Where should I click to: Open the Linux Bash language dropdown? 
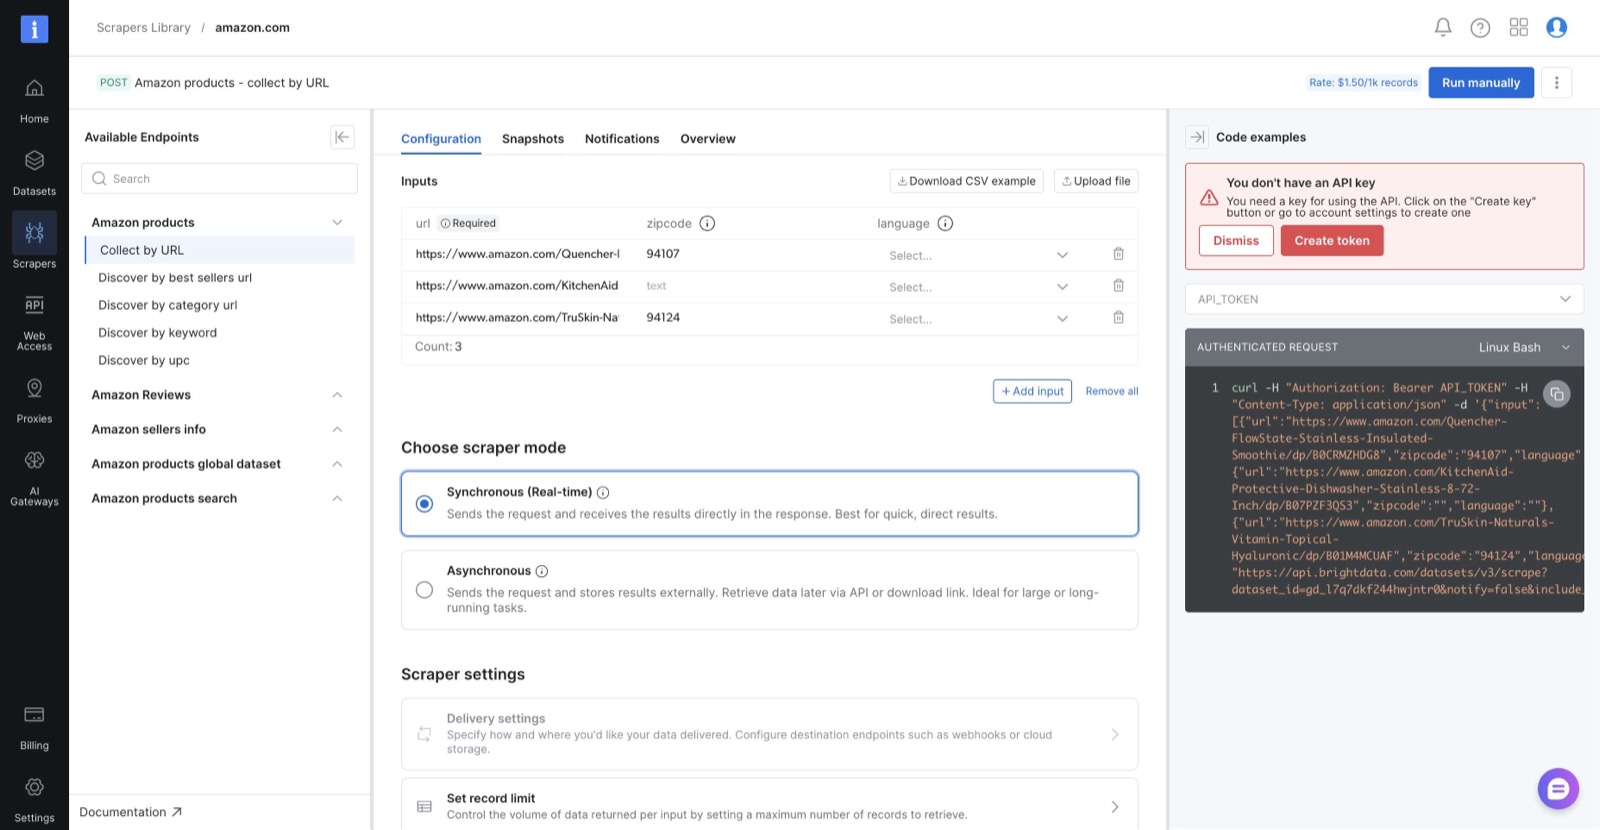1524,347
